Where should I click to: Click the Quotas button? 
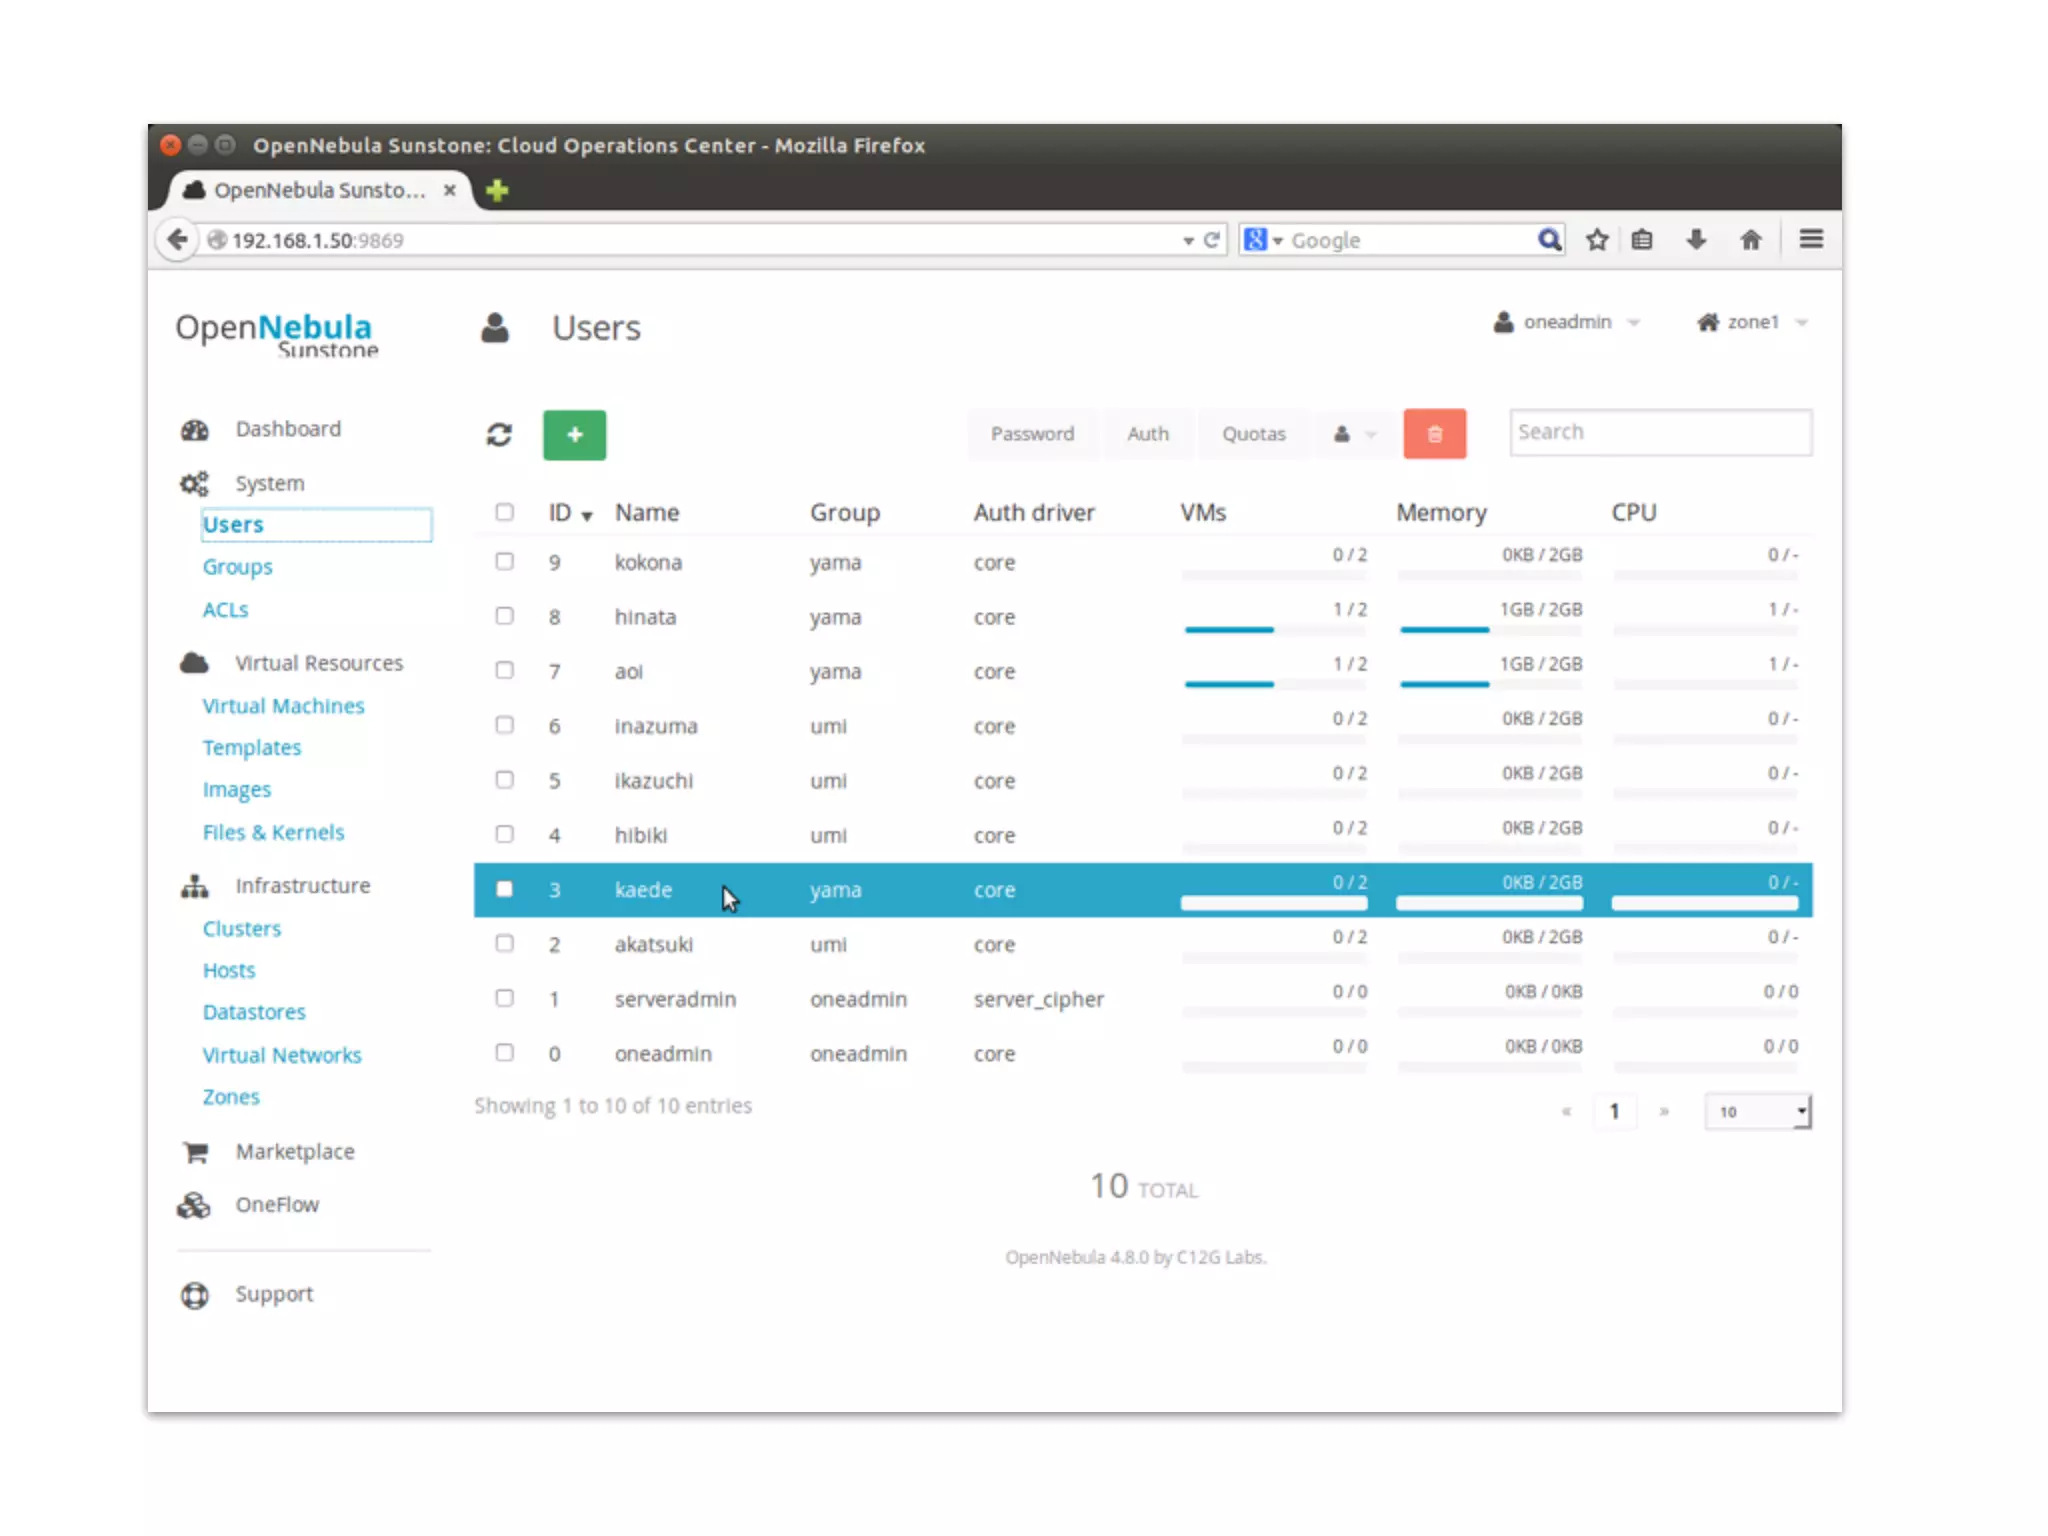tap(1253, 434)
